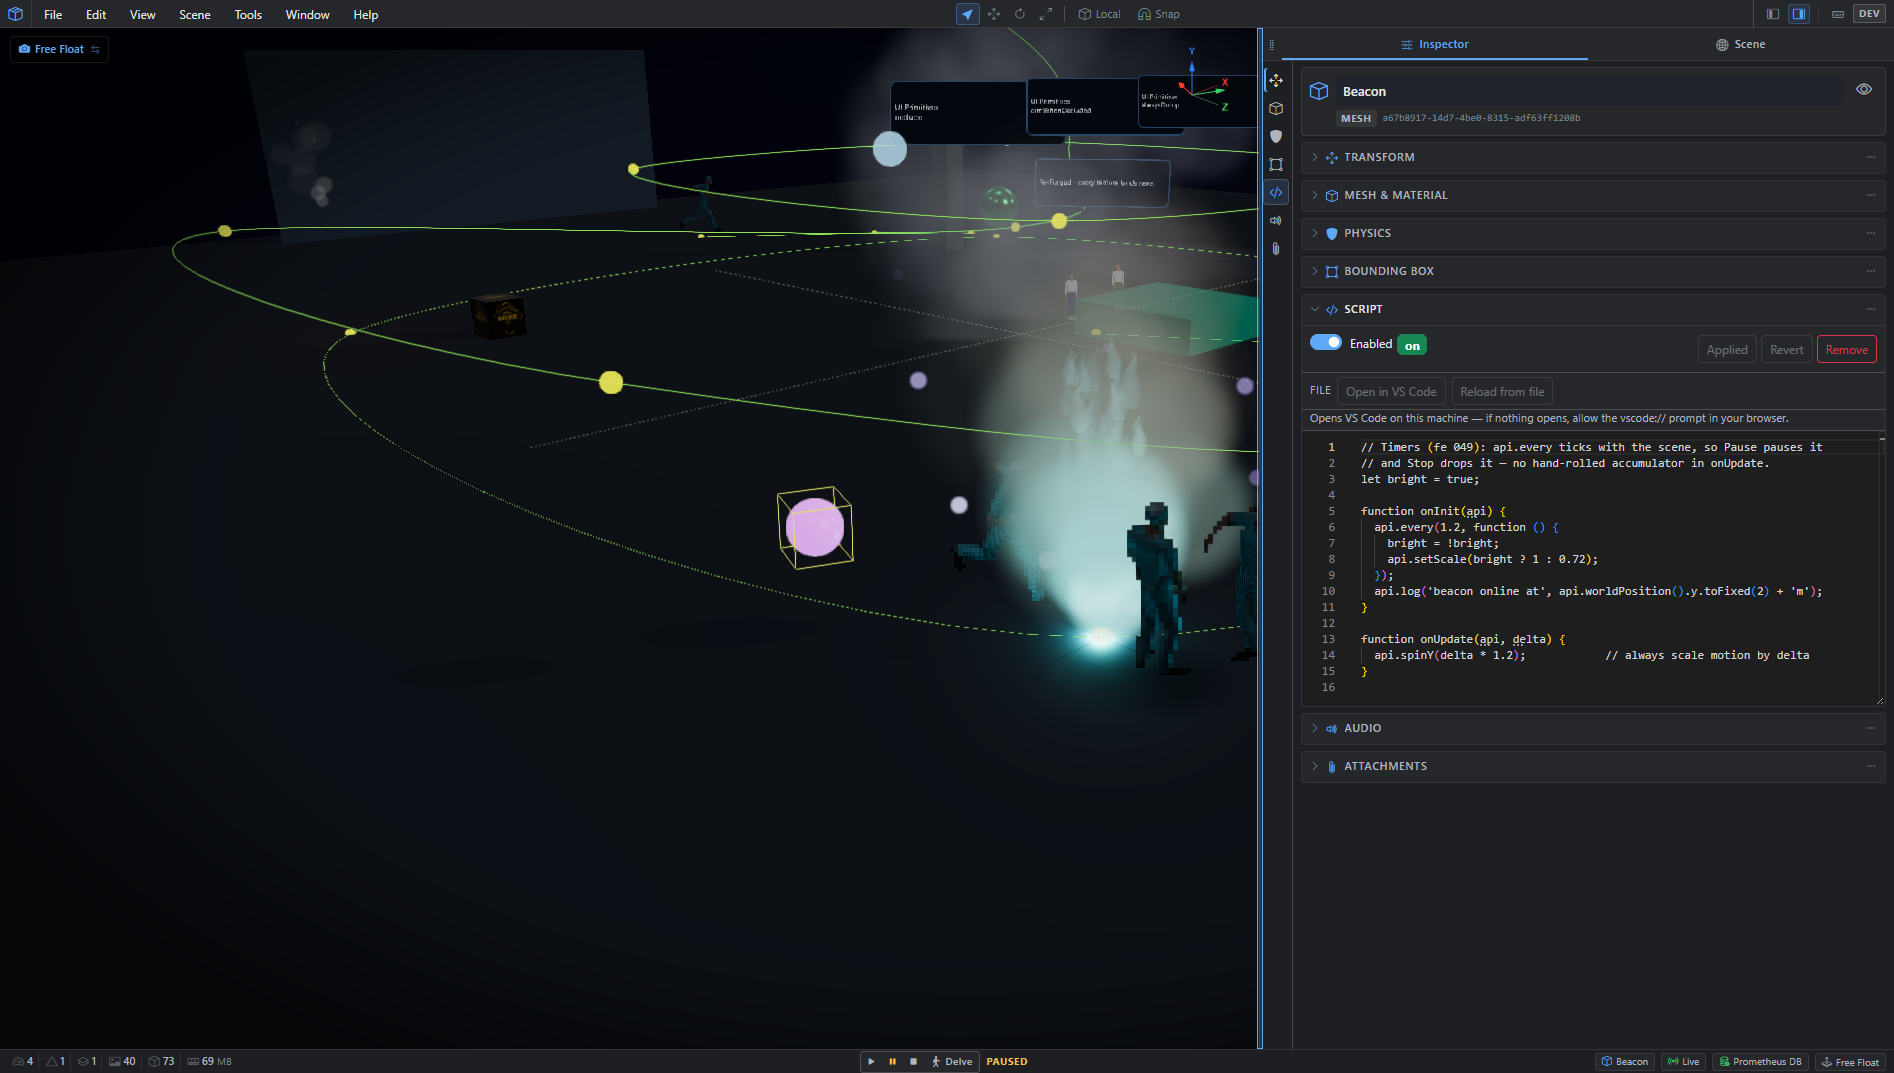
Task: Jump to Attachments via paperclip sidebar icon
Action: click(1276, 248)
